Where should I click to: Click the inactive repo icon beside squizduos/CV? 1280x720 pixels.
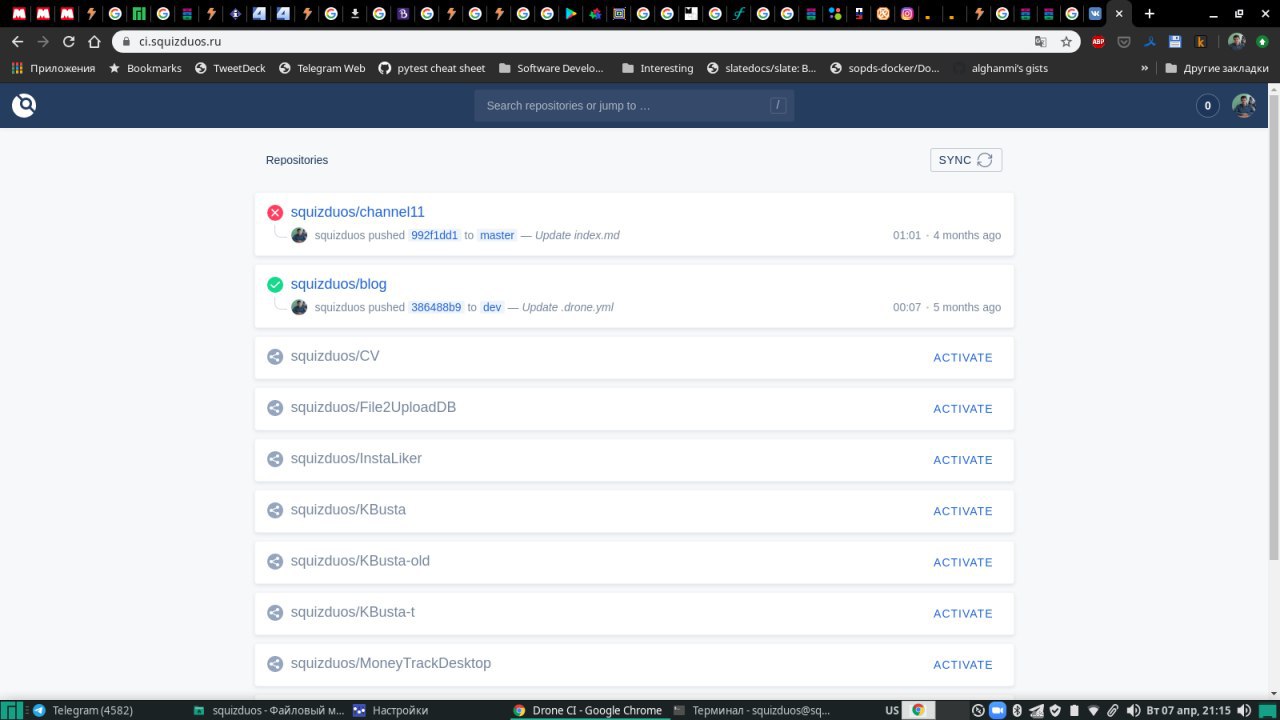[x=275, y=357]
